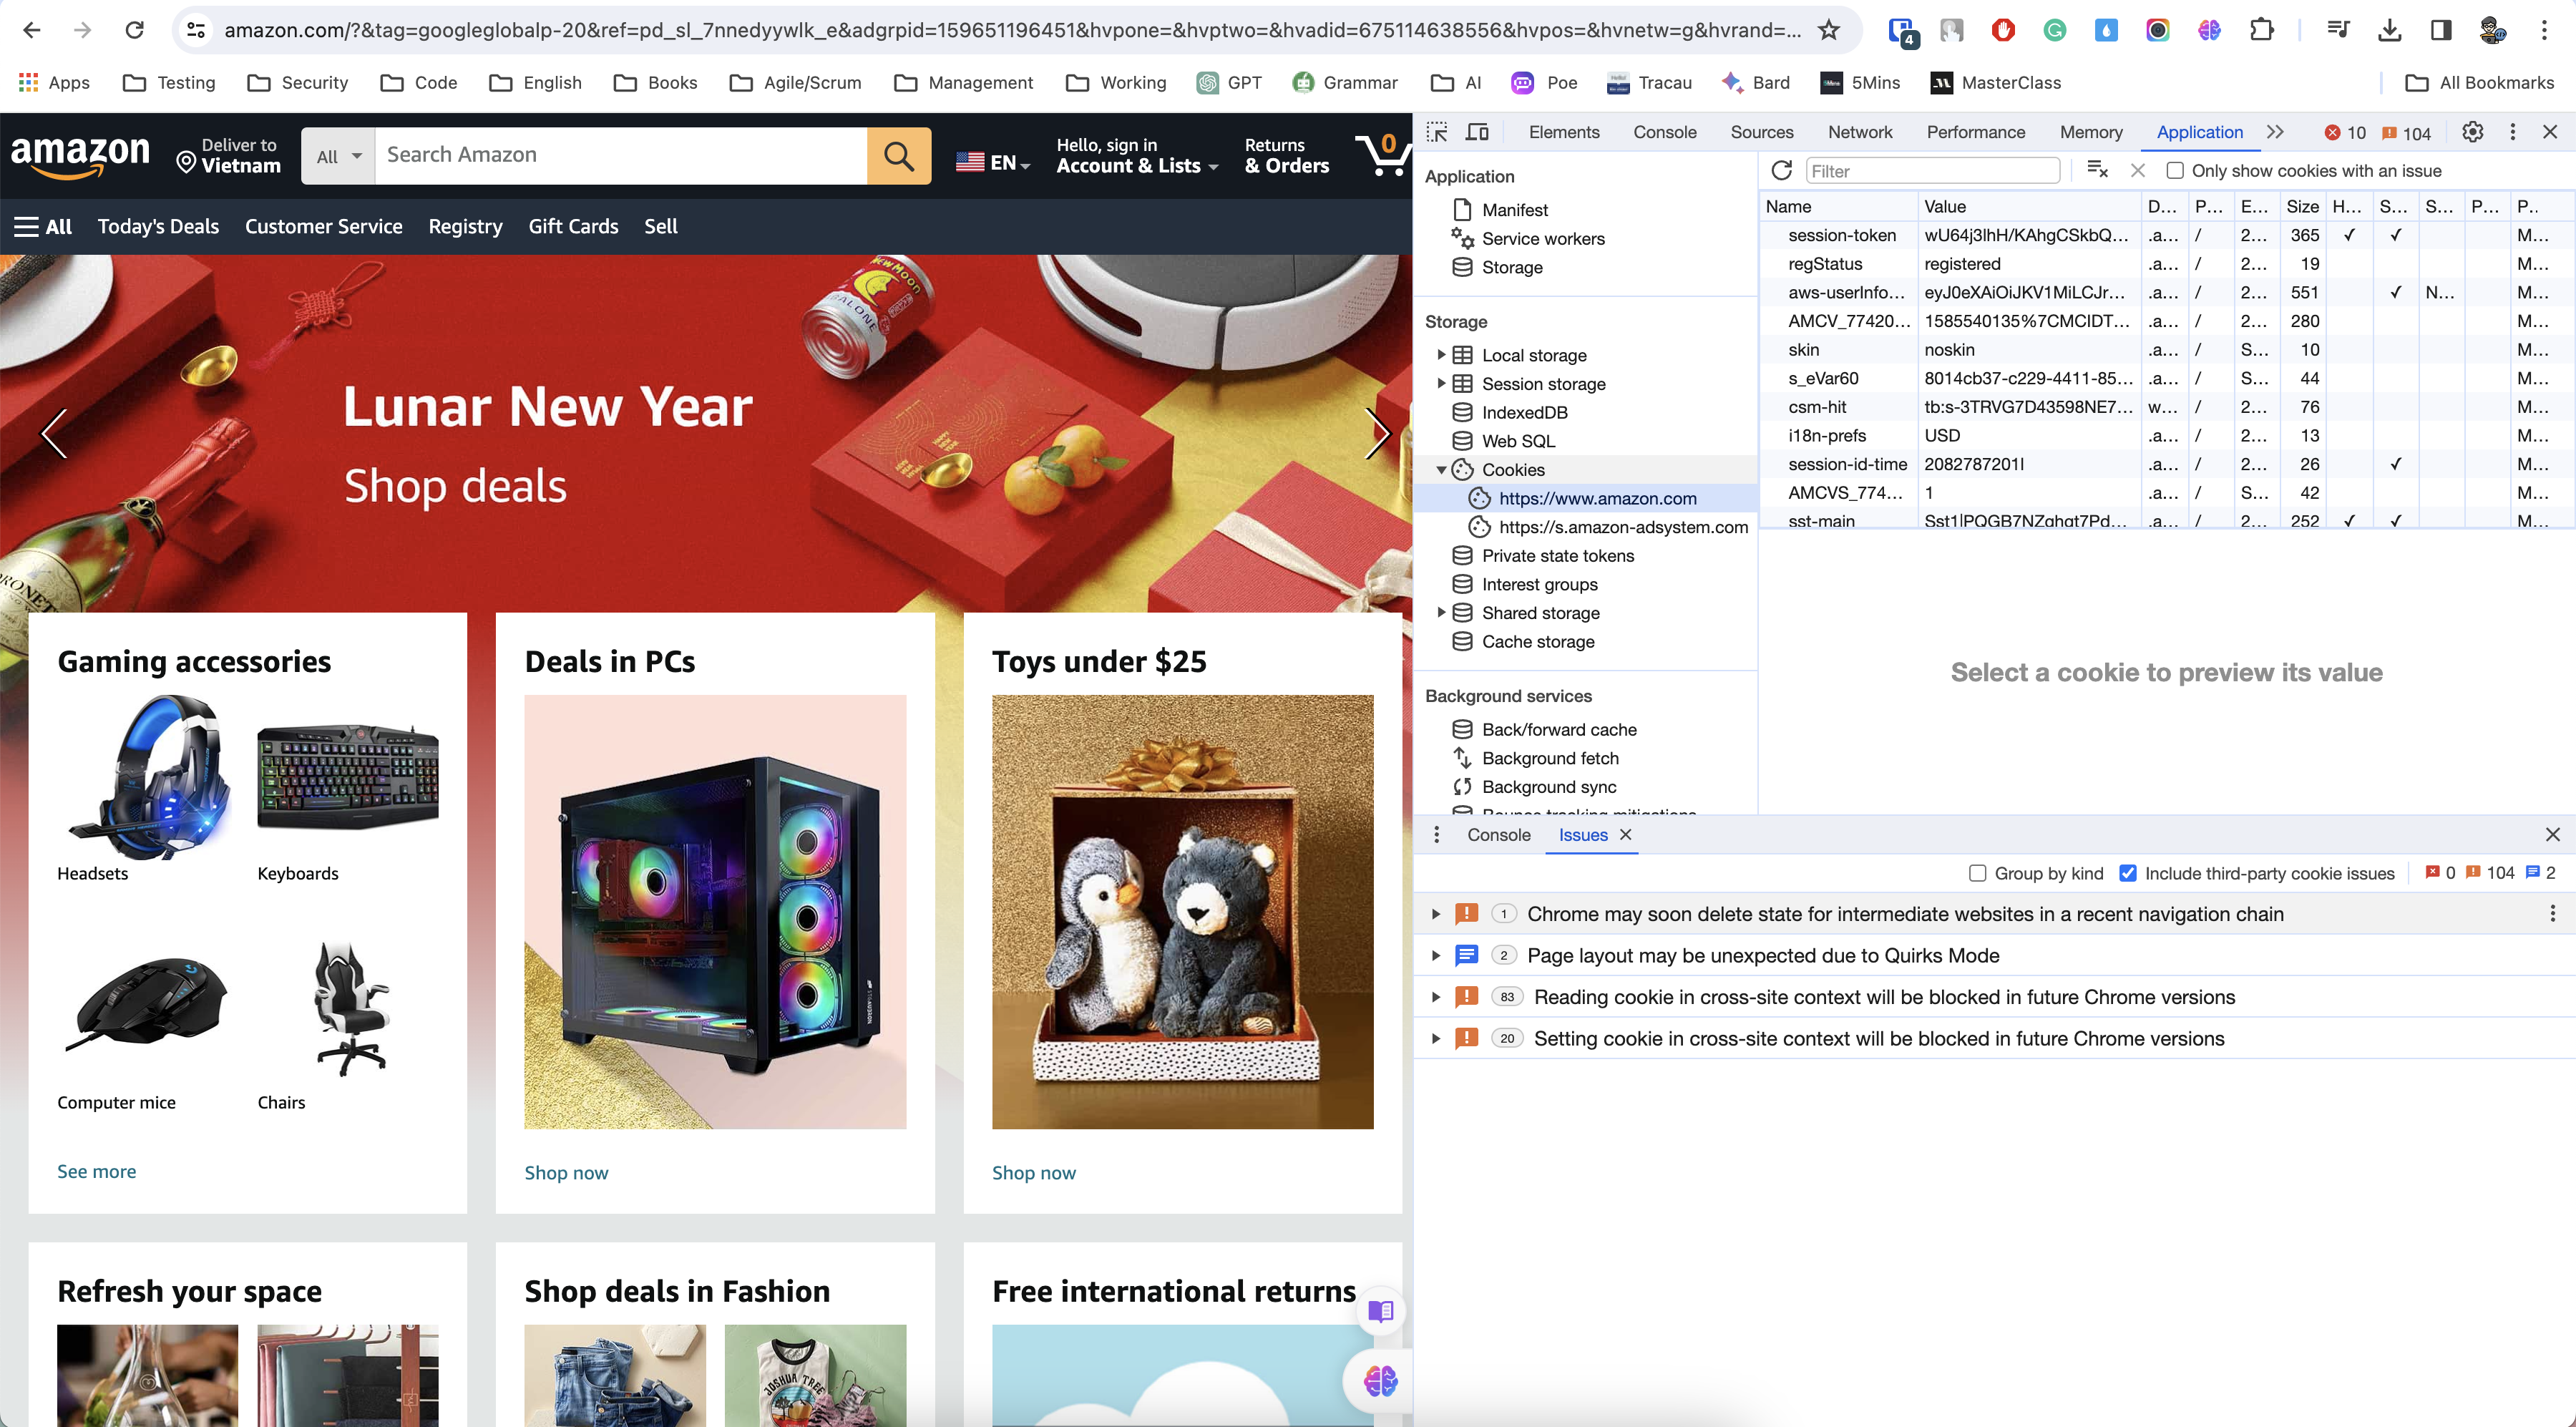Check the Group by kind option
Image resolution: width=2576 pixels, height=1427 pixels.
tap(1977, 873)
